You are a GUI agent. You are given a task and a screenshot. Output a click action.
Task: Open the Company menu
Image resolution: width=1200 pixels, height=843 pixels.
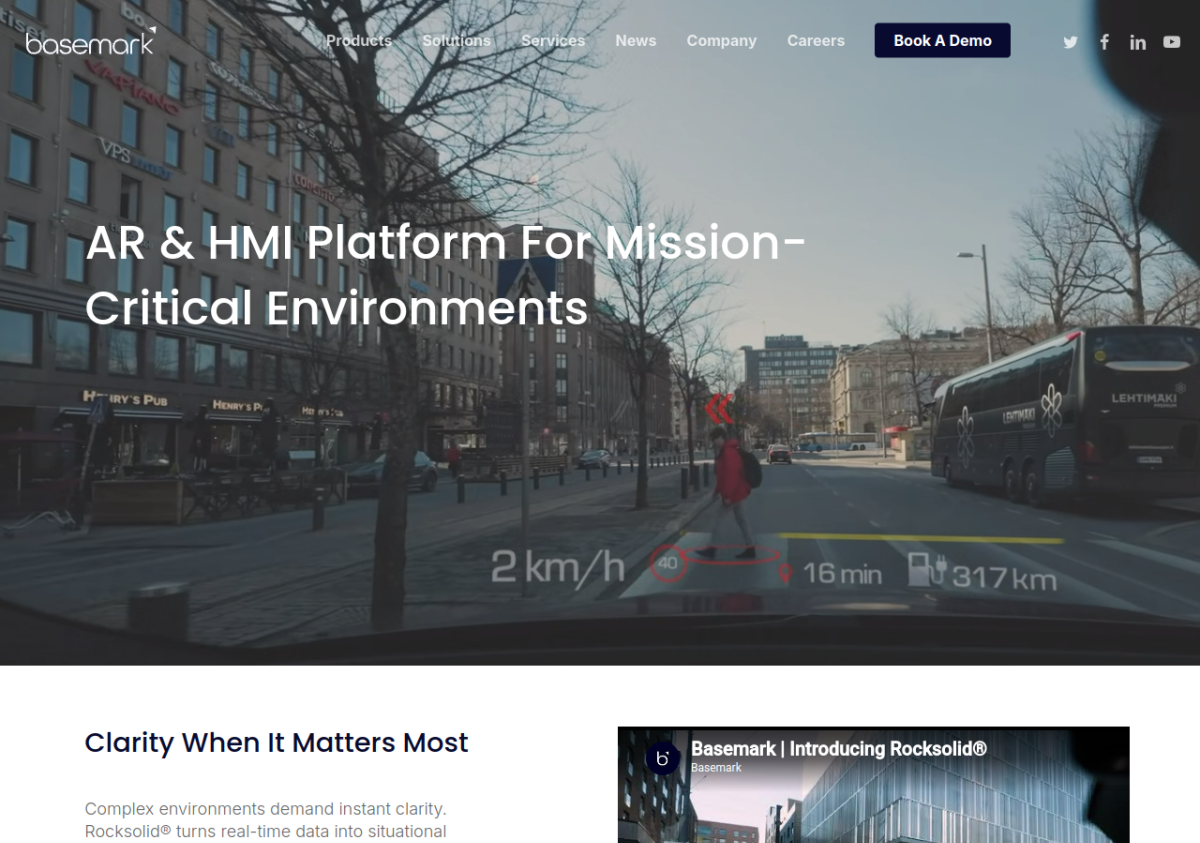click(x=721, y=41)
